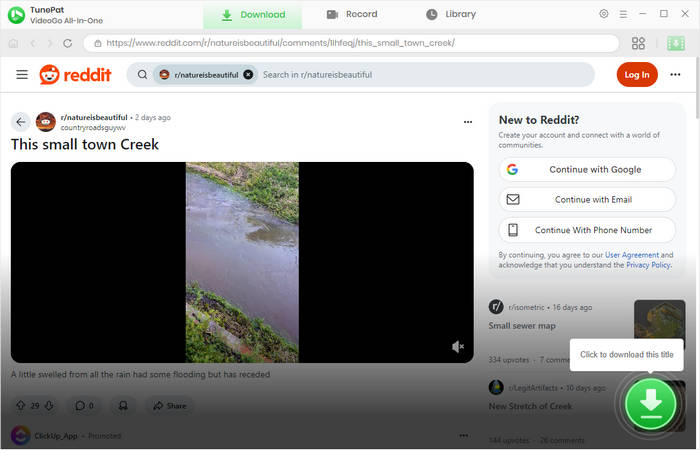Viewport: 700px width, 450px height.
Task: Open the r/natureisbeautiful community link
Action: tap(94, 117)
